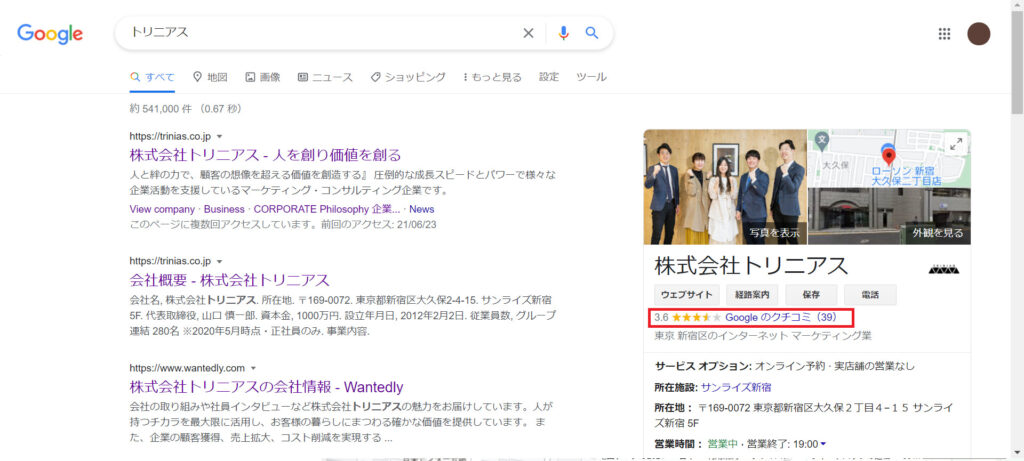Click the Trinias company logo icon in panel
Viewport: 1024px width, 461px height.
click(944, 267)
